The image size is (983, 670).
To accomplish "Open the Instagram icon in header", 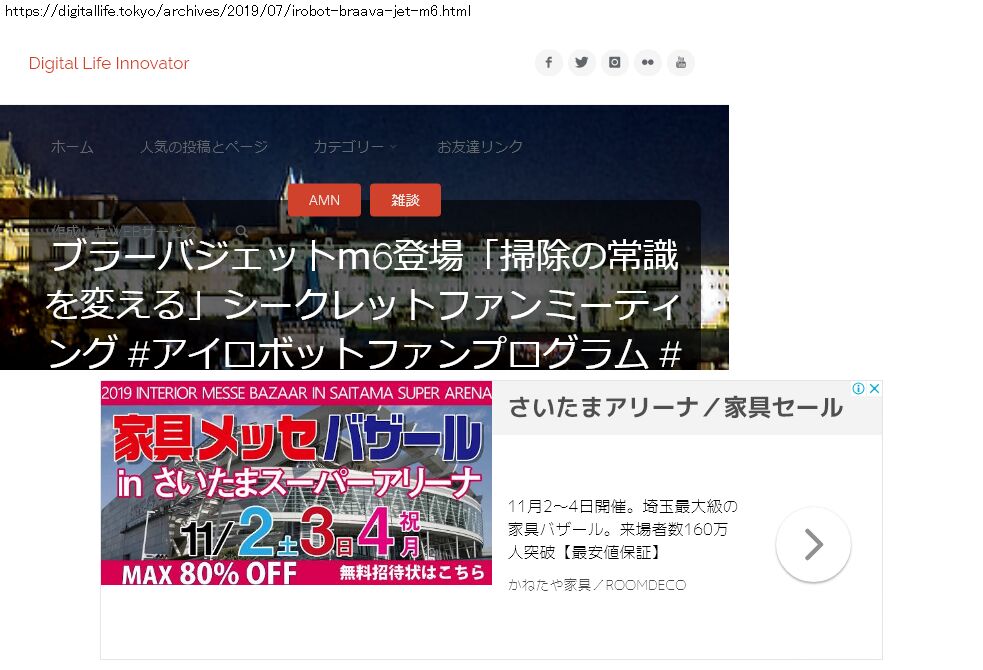I will 615,63.
